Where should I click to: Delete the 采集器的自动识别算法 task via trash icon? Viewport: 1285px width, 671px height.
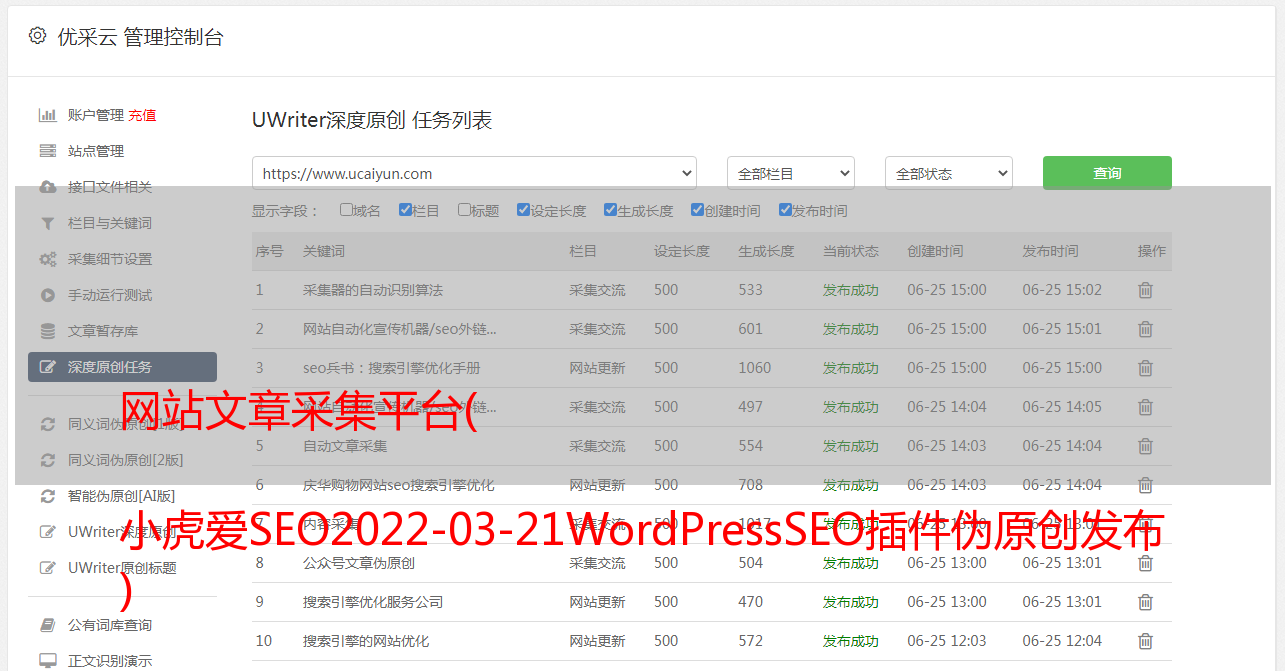(x=1145, y=290)
